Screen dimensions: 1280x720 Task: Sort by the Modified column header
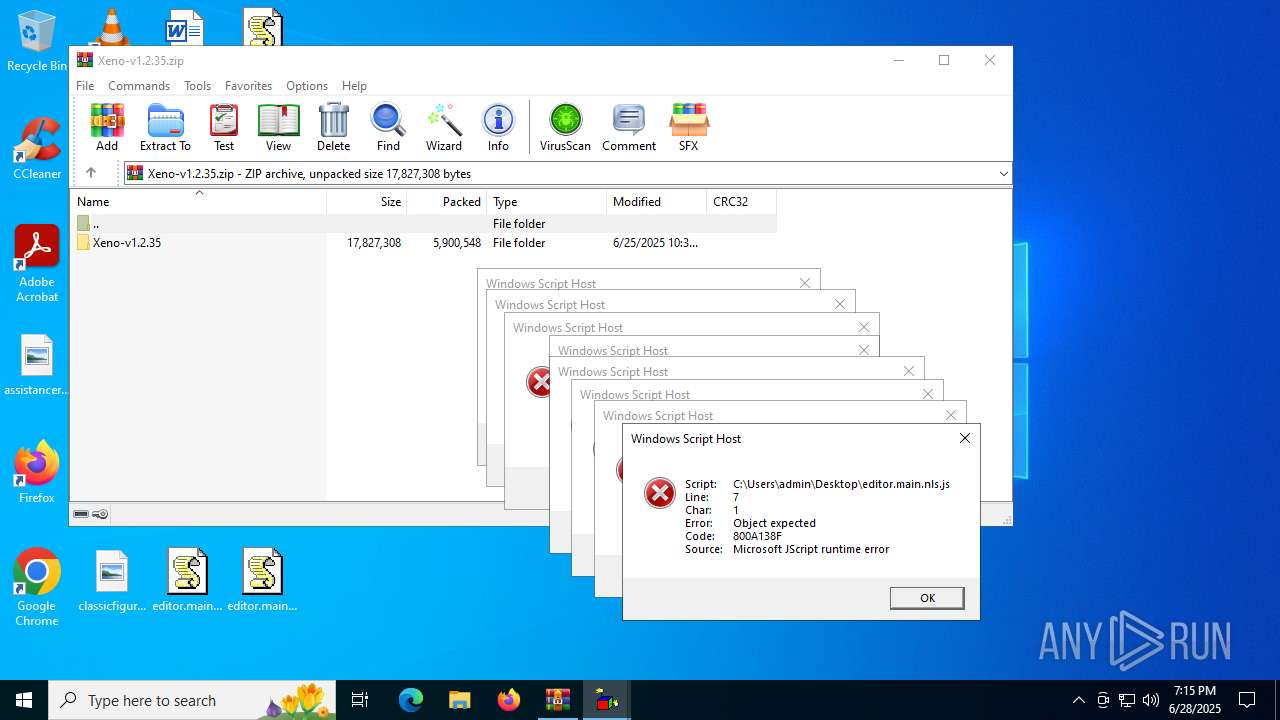pyautogui.click(x=656, y=201)
